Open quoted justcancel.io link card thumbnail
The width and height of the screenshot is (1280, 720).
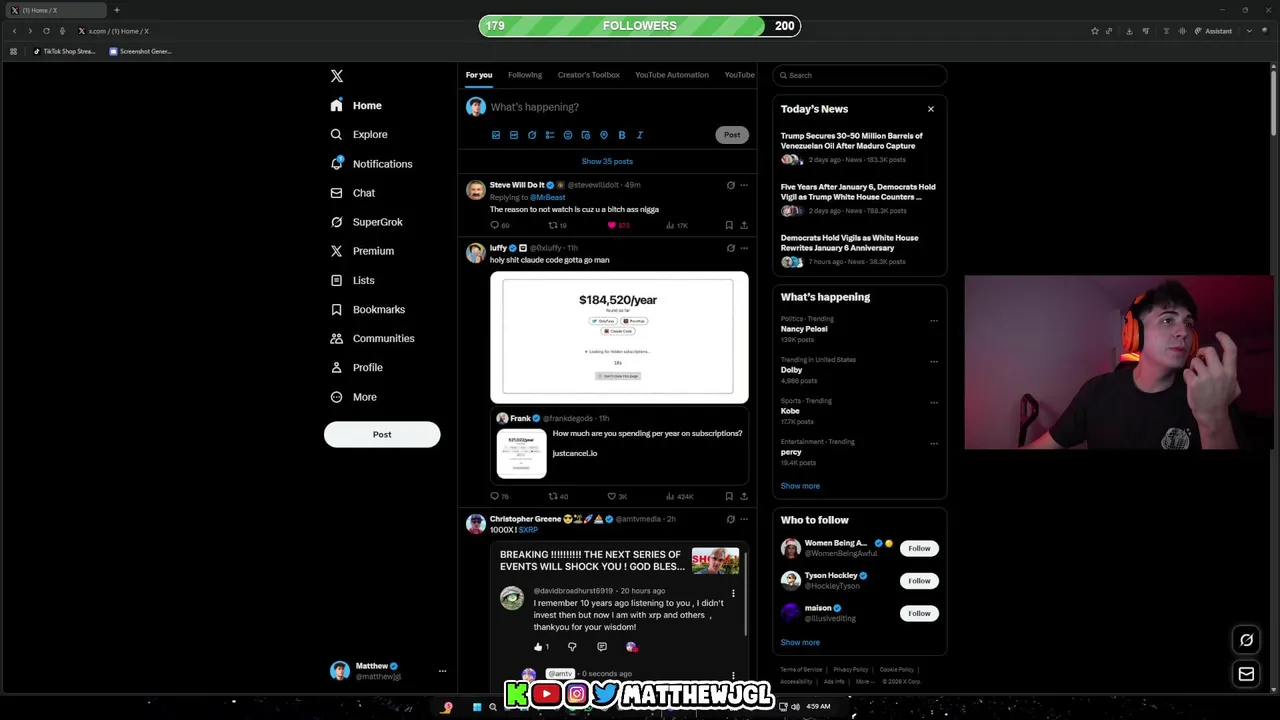522,454
